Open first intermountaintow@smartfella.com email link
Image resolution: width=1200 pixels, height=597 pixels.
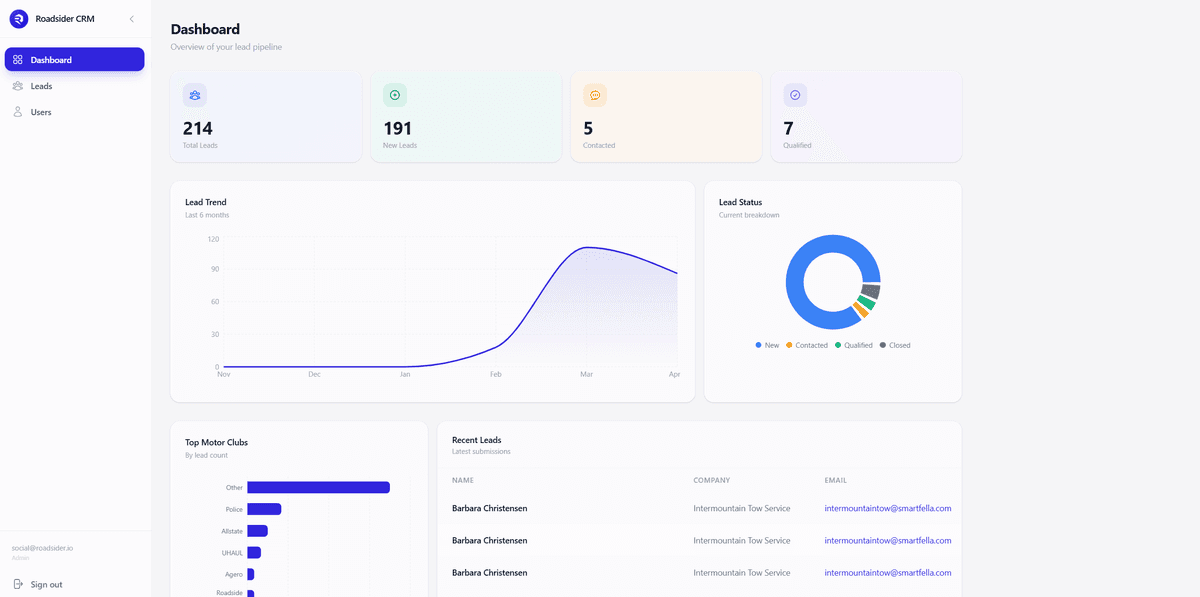[887, 508]
